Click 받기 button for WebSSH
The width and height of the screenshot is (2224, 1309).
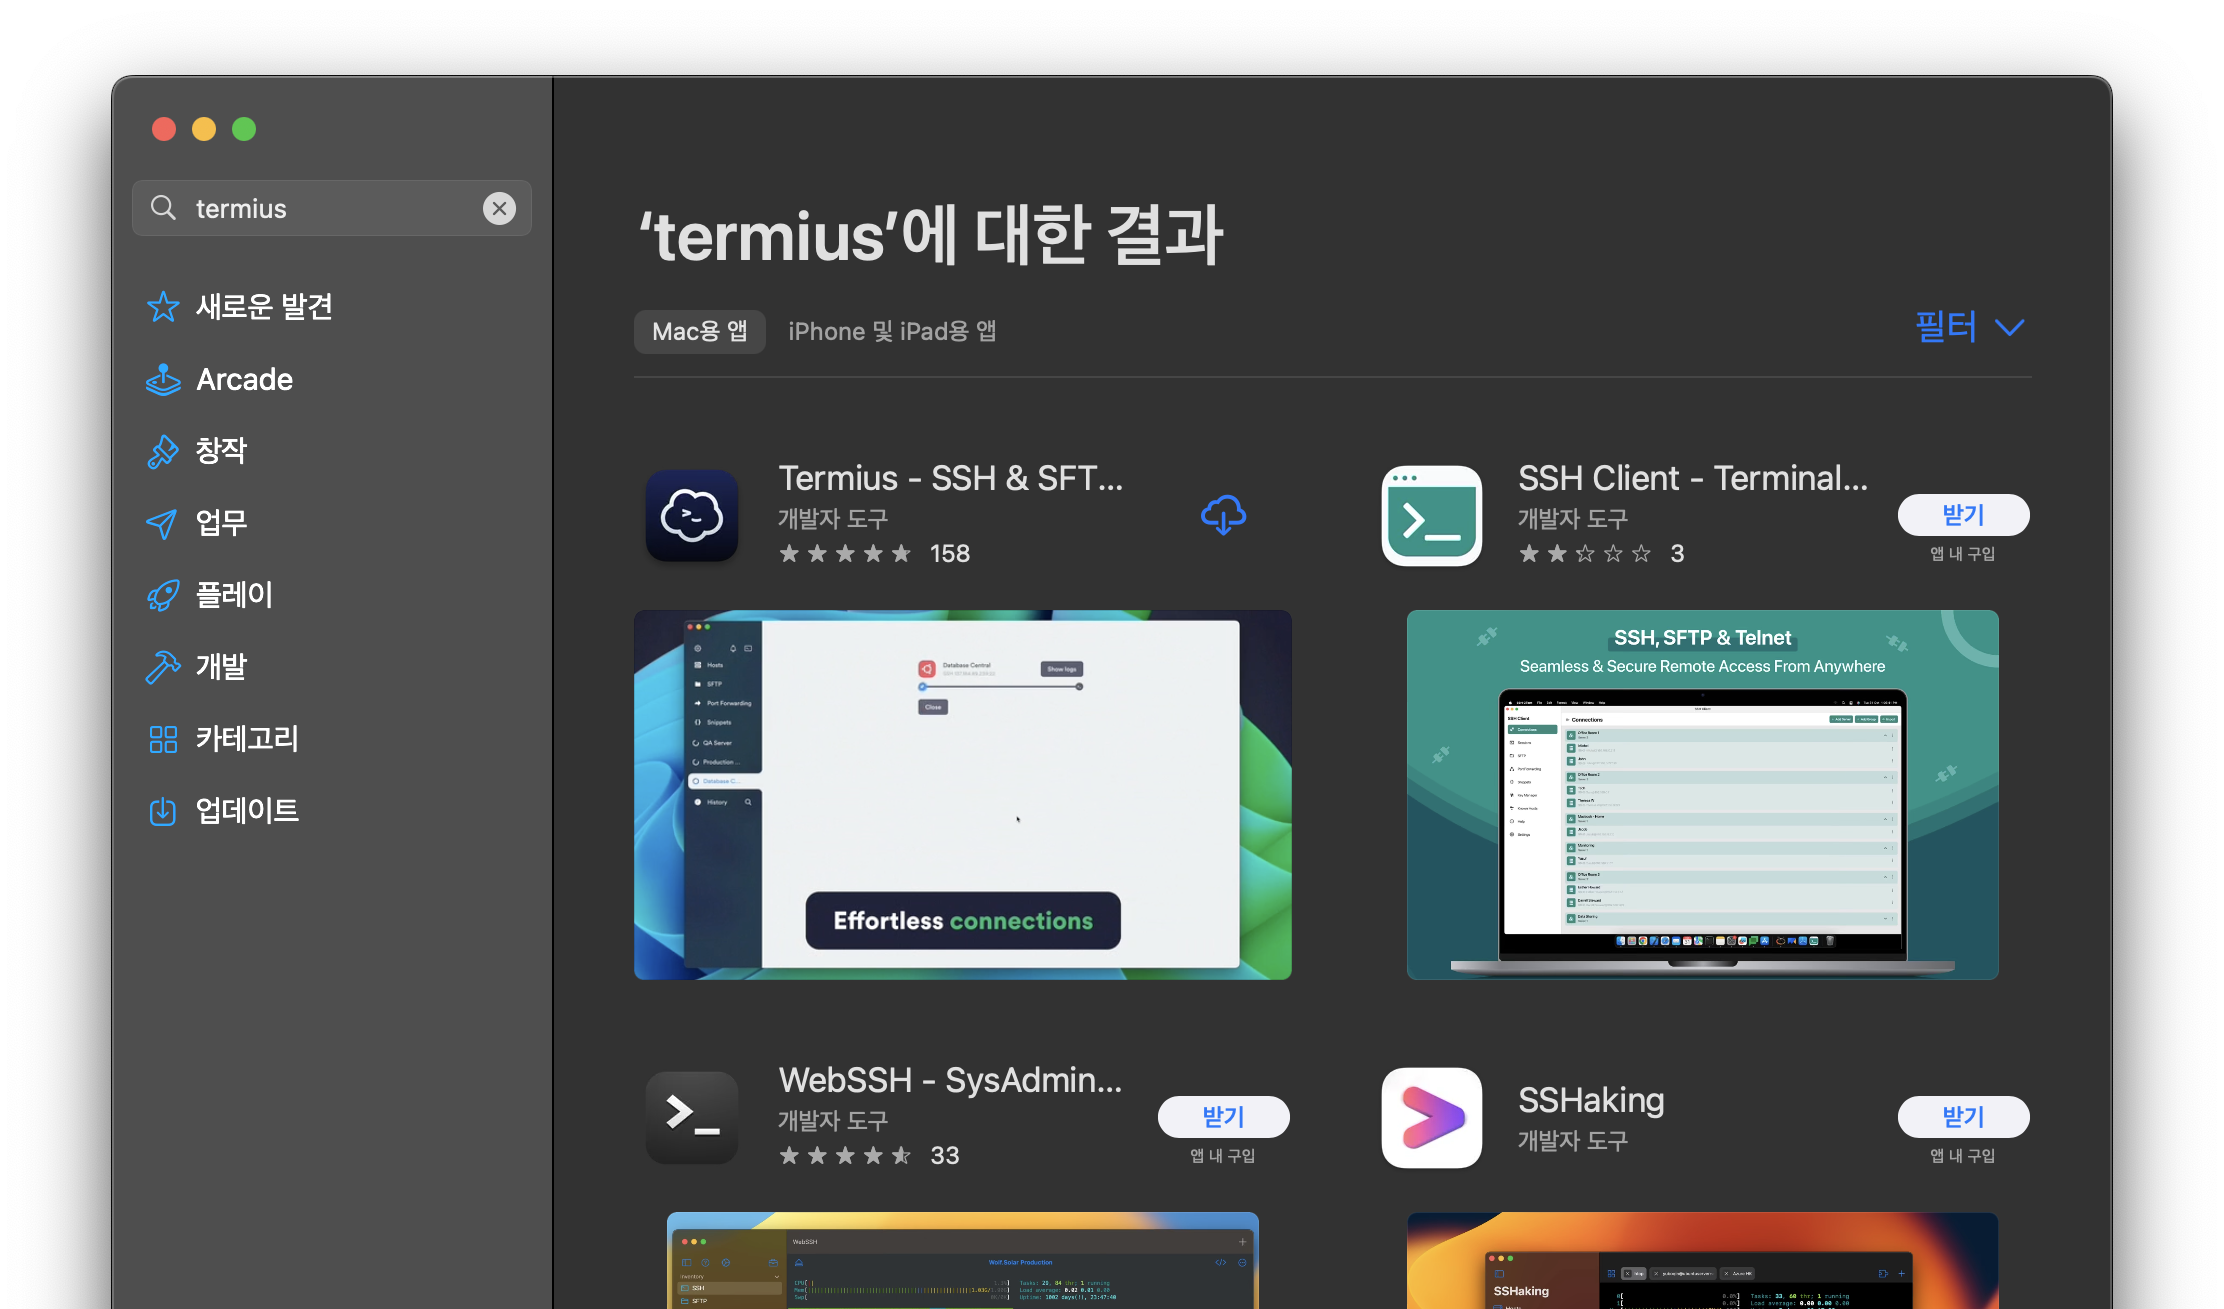1223,1117
